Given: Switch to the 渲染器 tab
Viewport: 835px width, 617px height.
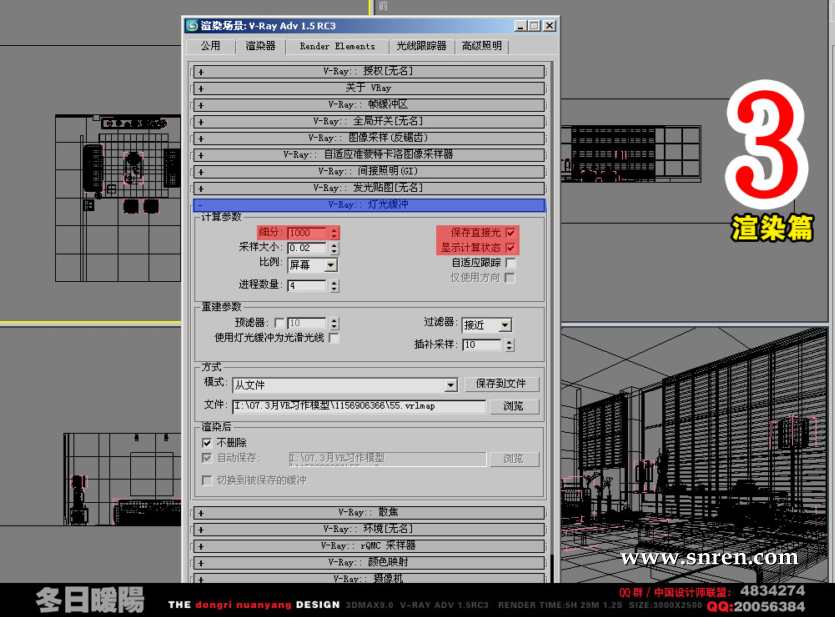Looking at the screenshot, I should 260,46.
